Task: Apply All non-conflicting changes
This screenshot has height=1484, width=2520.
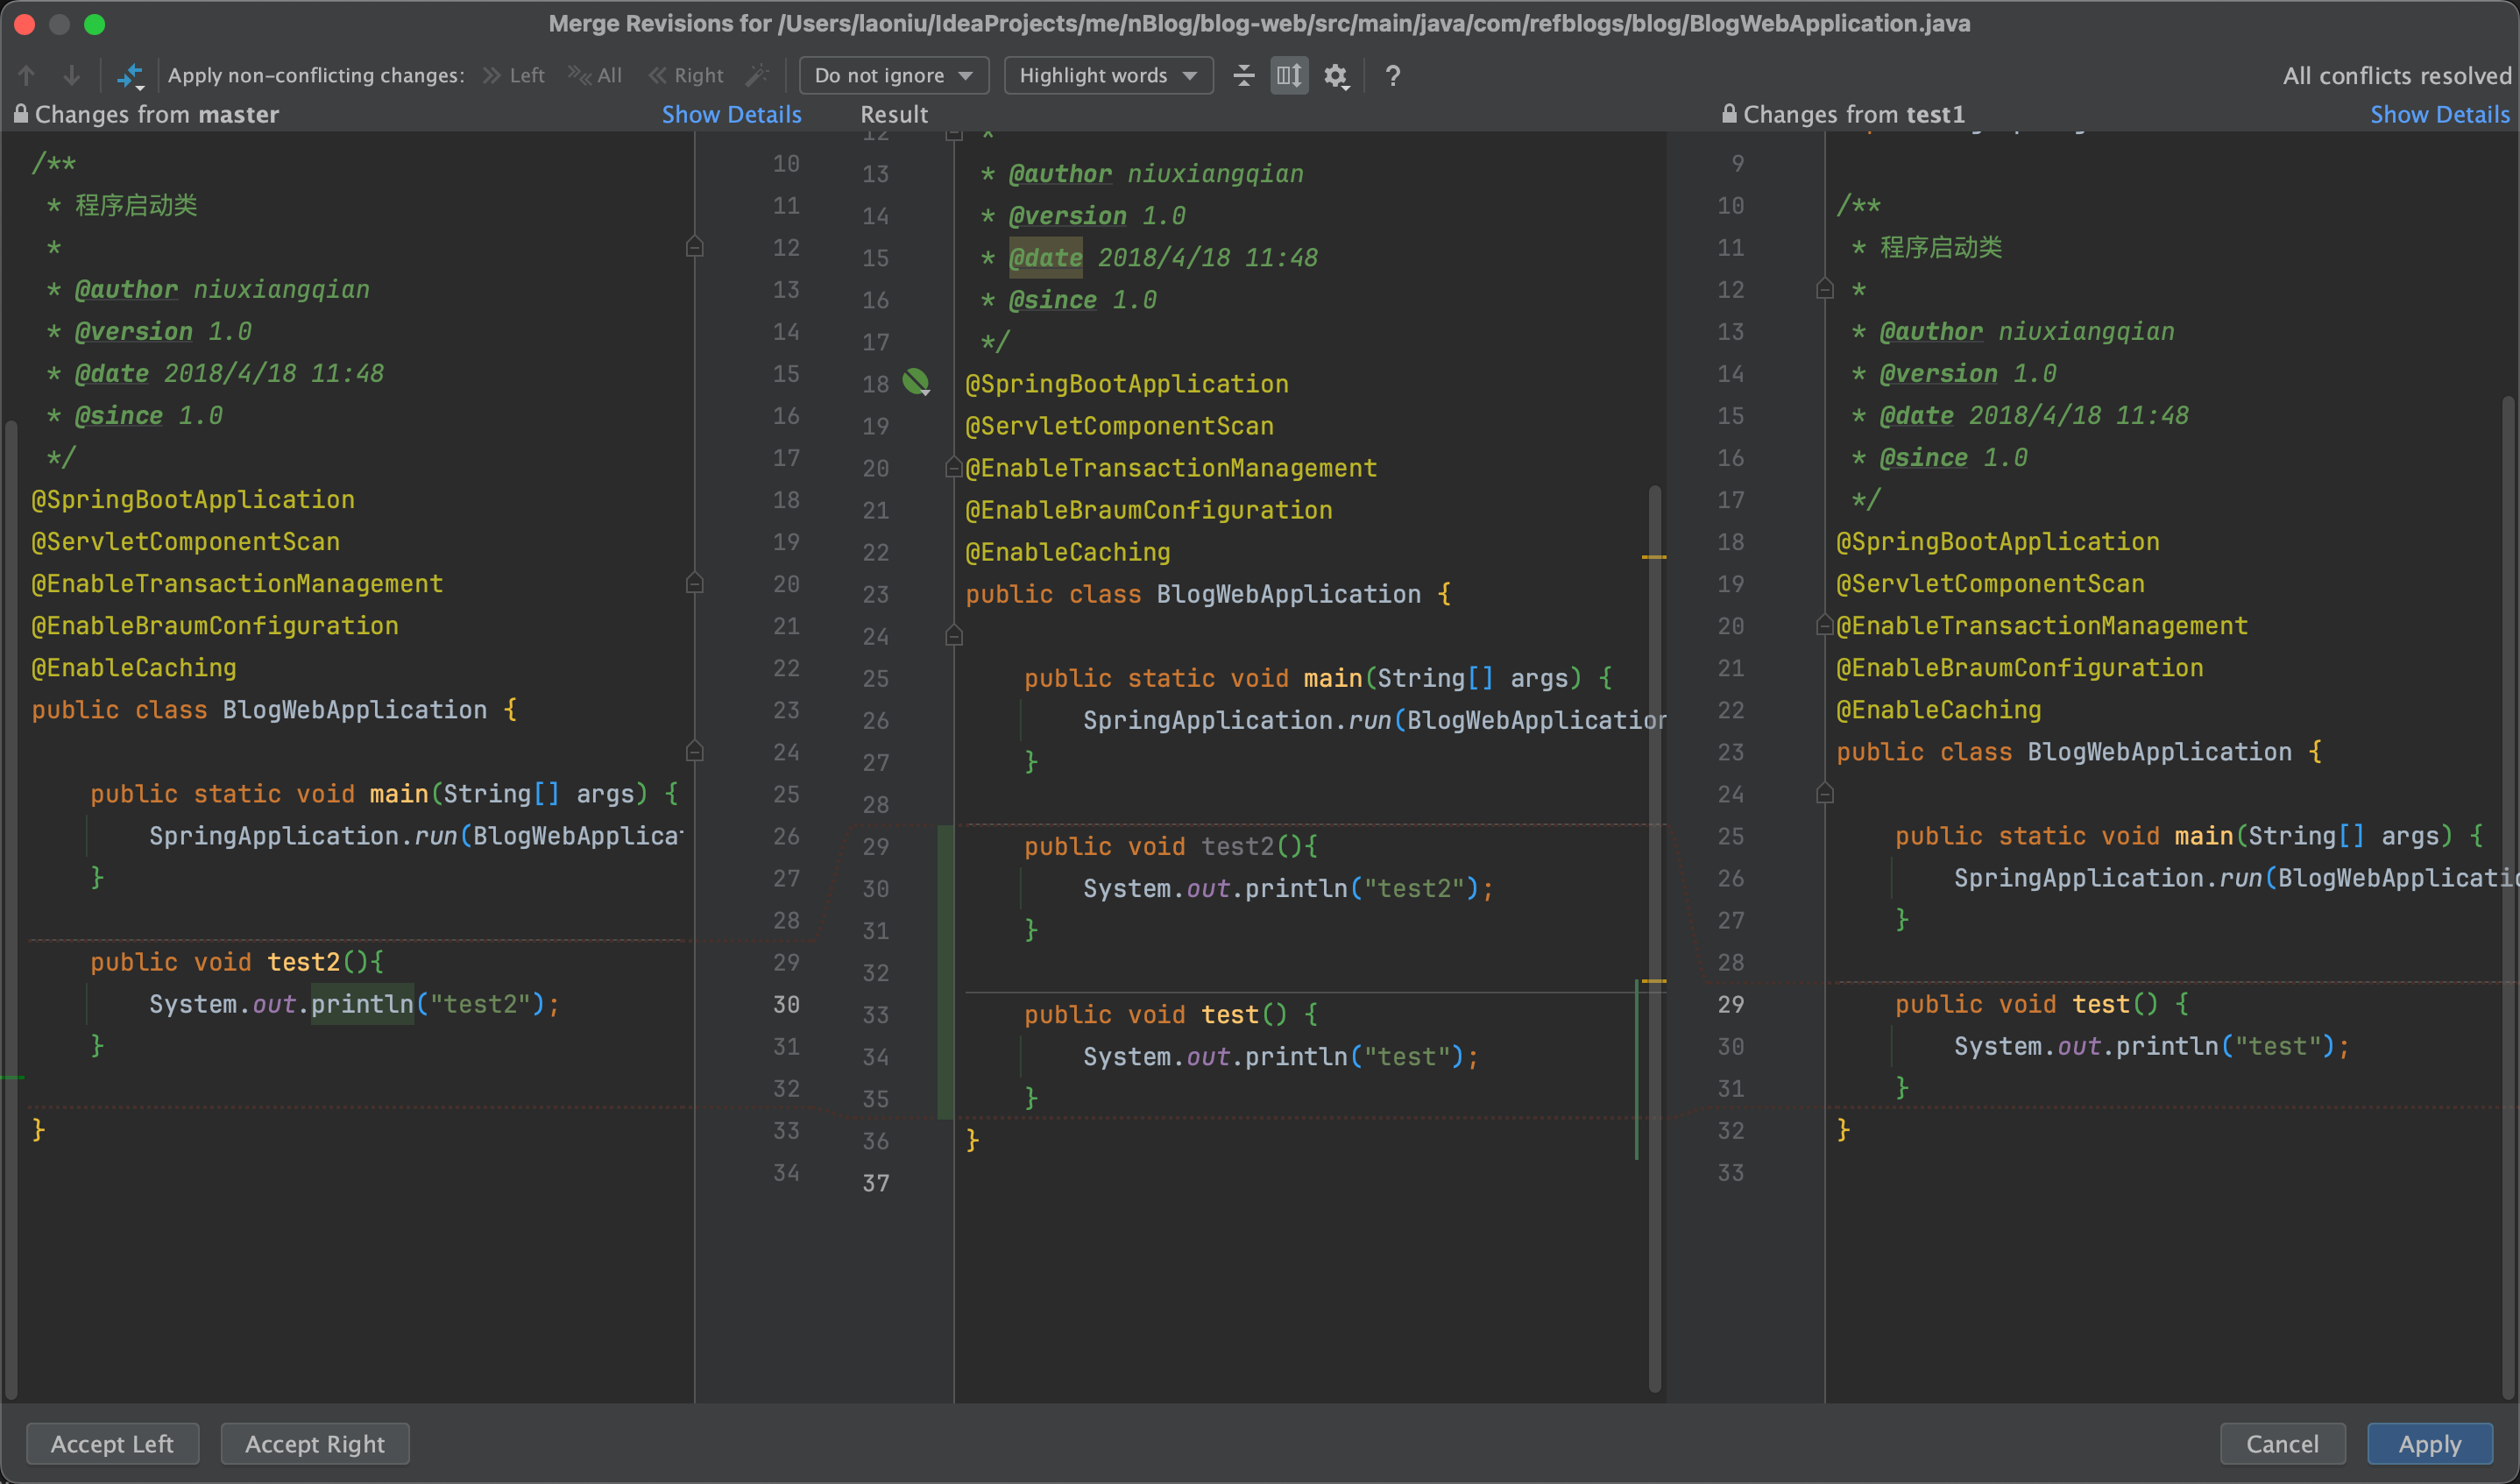Action: click(596, 75)
